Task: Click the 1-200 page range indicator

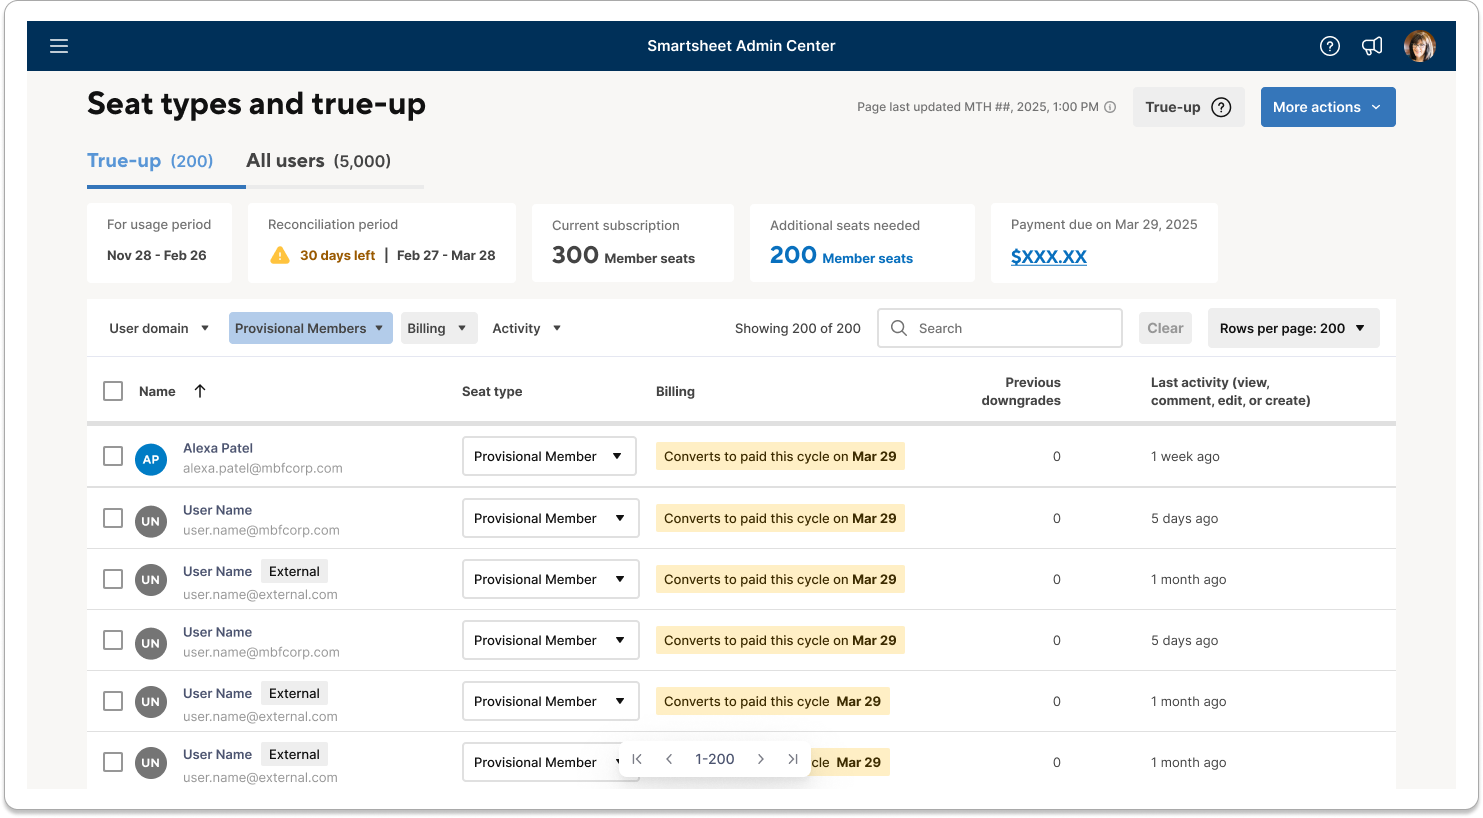Action: (x=715, y=759)
